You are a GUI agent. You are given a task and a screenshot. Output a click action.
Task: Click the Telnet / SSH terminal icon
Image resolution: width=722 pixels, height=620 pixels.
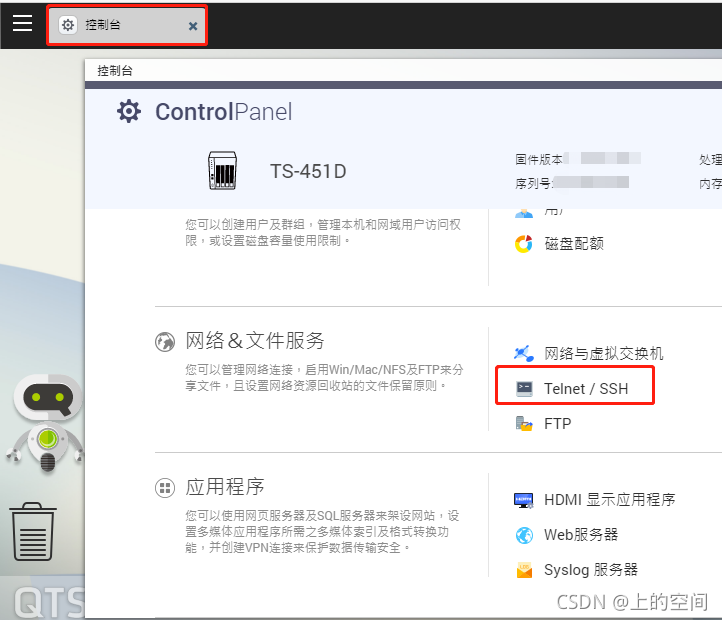tap(524, 389)
